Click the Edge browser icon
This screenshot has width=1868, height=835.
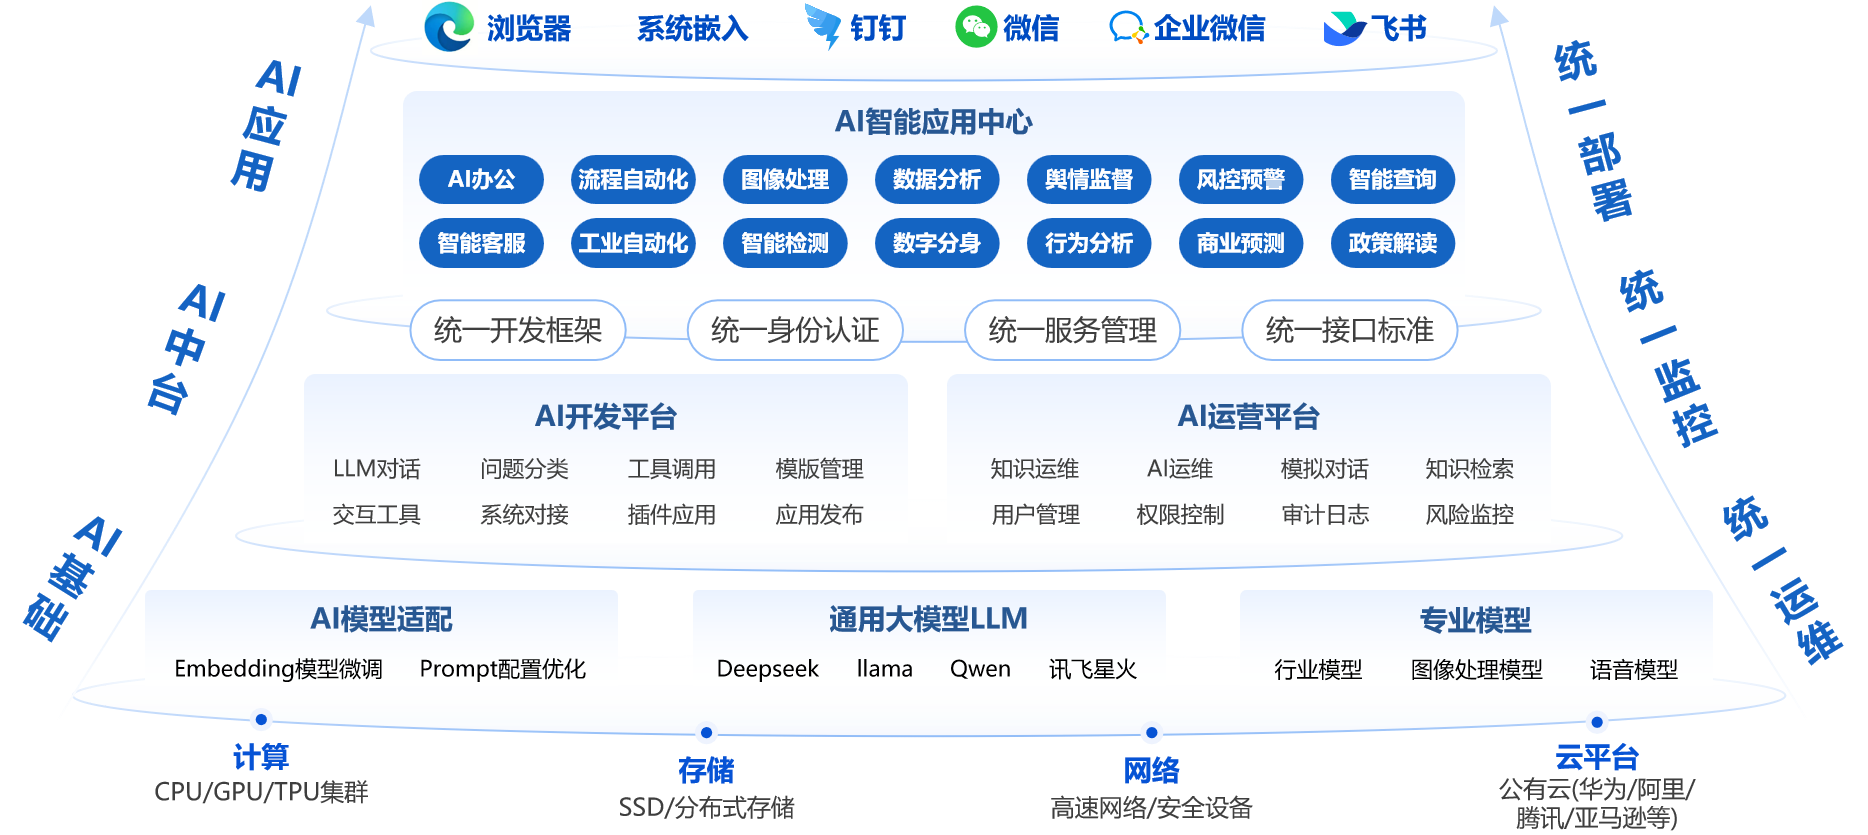pyautogui.click(x=449, y=27)
